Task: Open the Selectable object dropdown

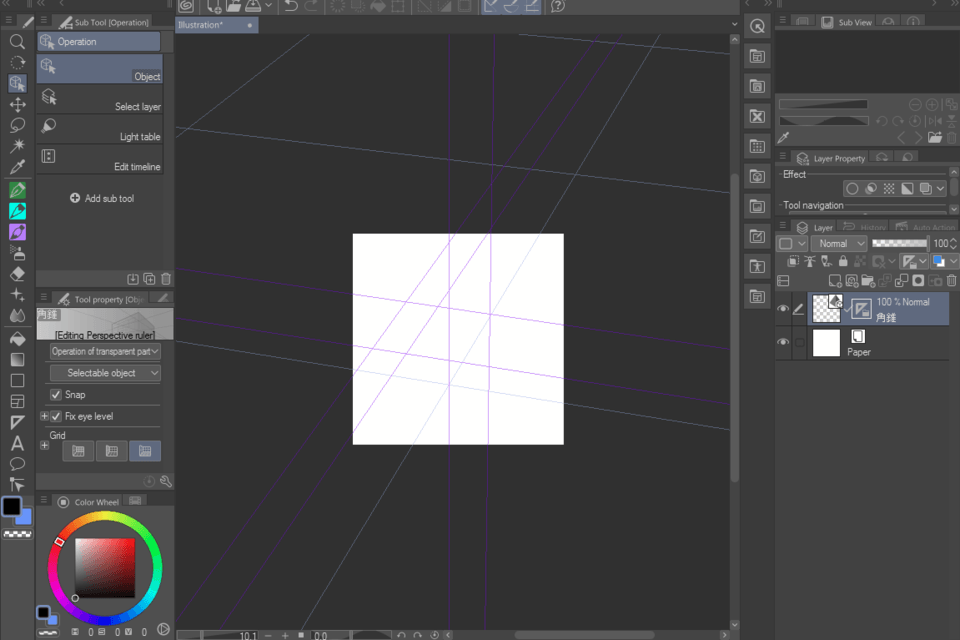Action: (x=105, y=373)
